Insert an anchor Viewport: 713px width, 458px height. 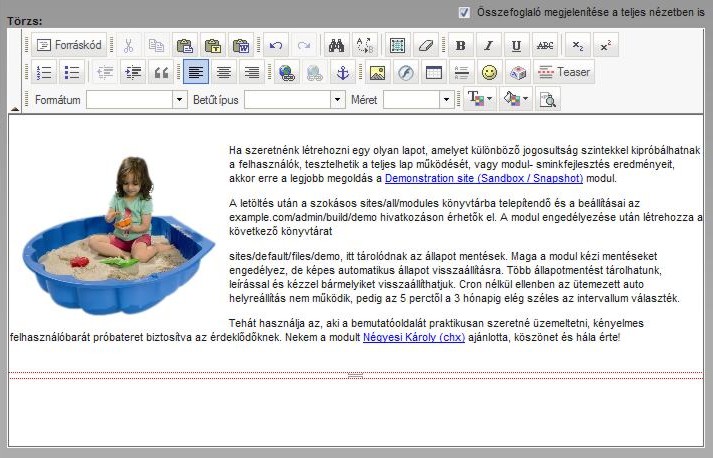point(343,72)
